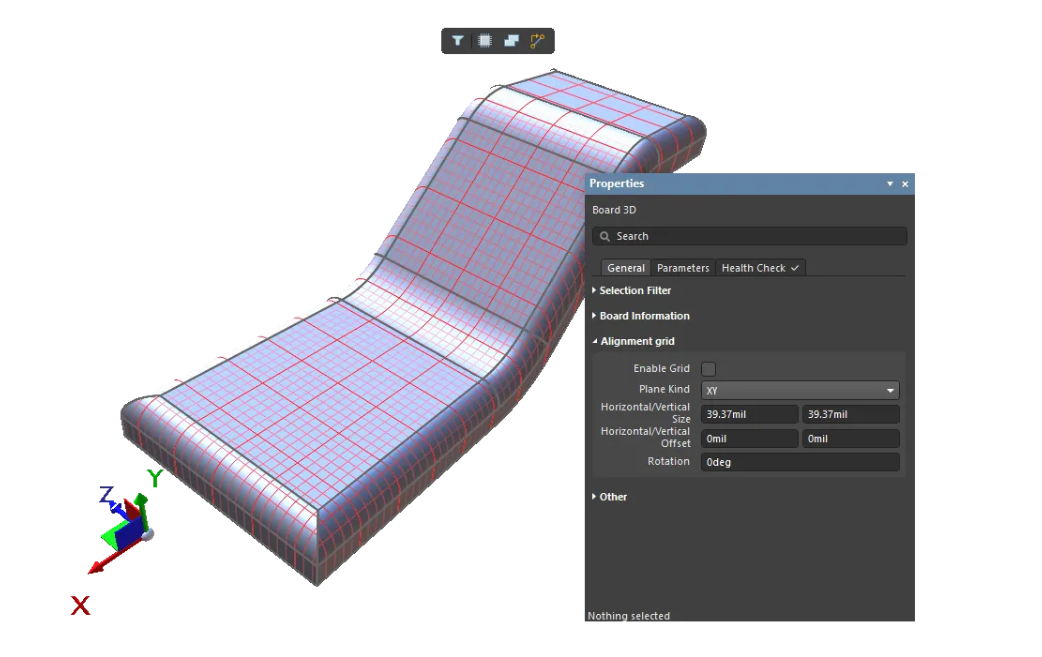Open the search field magnifier in Properties
This screenshot has height=657, width=1042.
click(605, 236)
